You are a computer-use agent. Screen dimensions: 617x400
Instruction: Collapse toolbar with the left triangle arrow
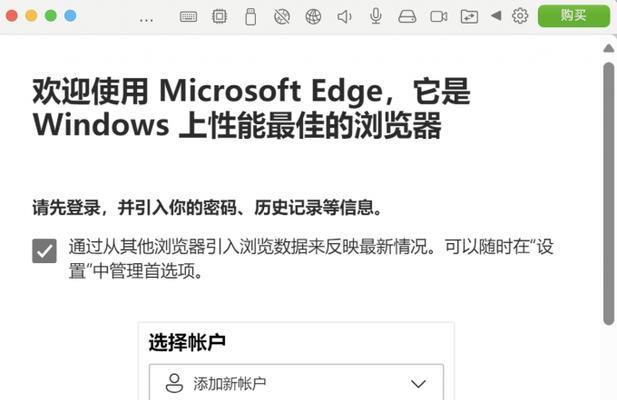tap(496, 16)
